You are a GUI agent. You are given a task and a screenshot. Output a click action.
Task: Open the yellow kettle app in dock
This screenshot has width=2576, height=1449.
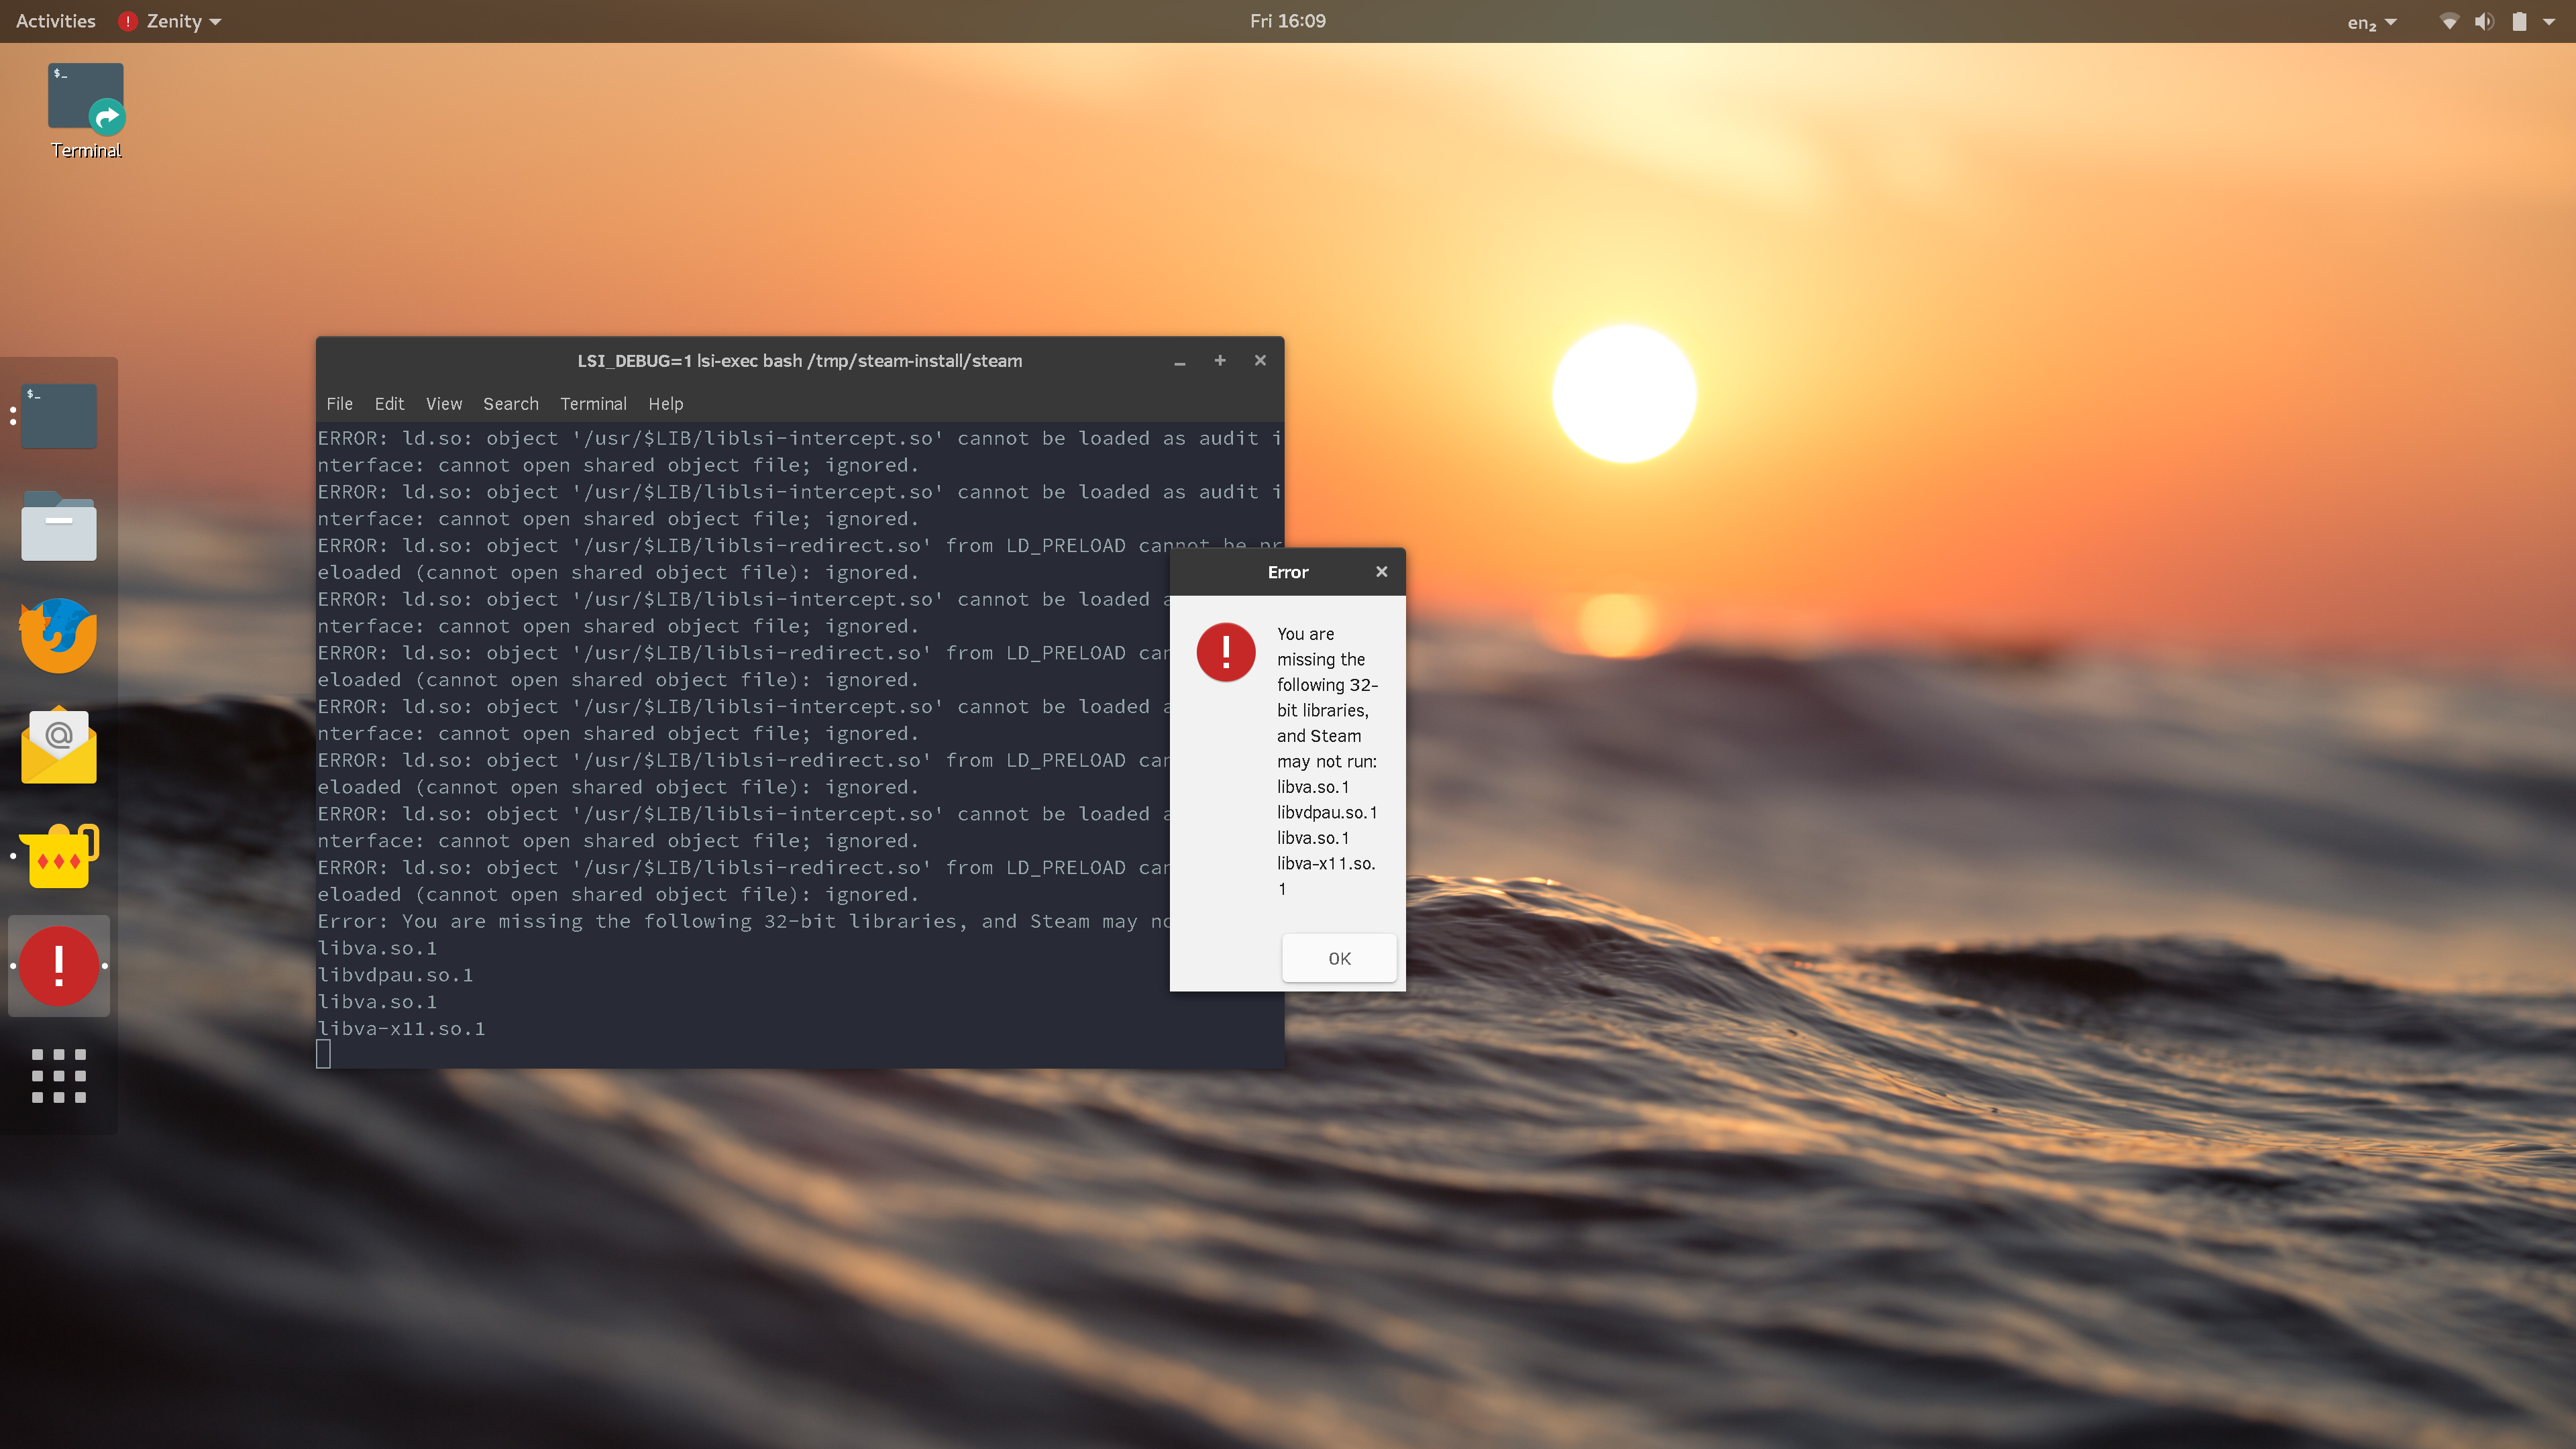point(59,856)
